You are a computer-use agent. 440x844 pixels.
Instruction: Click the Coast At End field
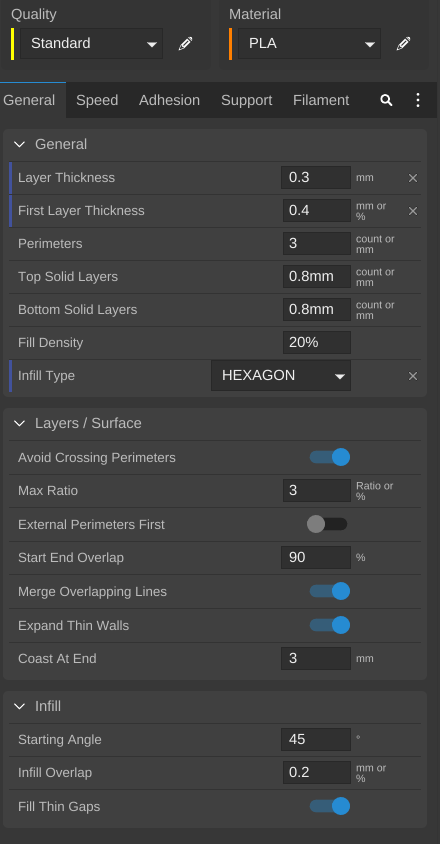point(316,658)
